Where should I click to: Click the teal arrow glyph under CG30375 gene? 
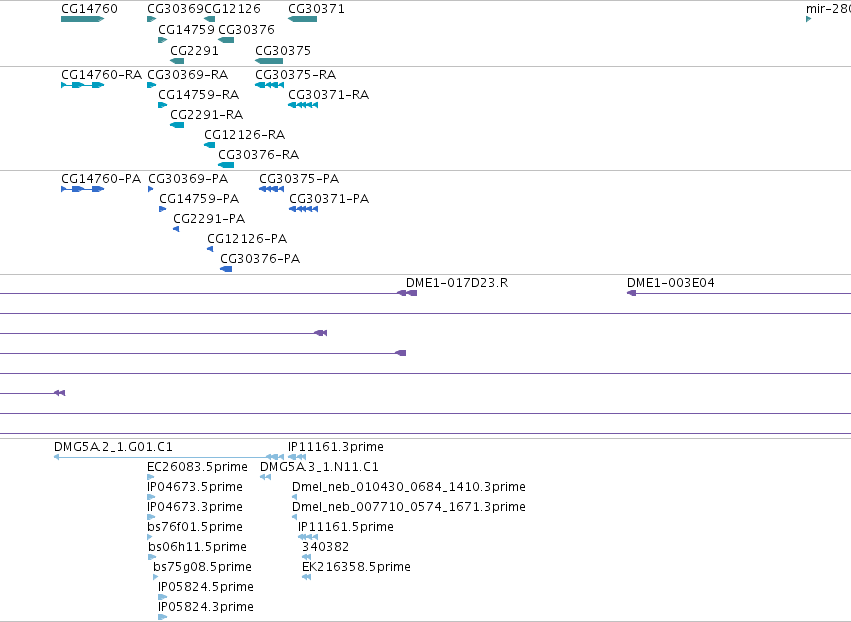click(269, 61)
